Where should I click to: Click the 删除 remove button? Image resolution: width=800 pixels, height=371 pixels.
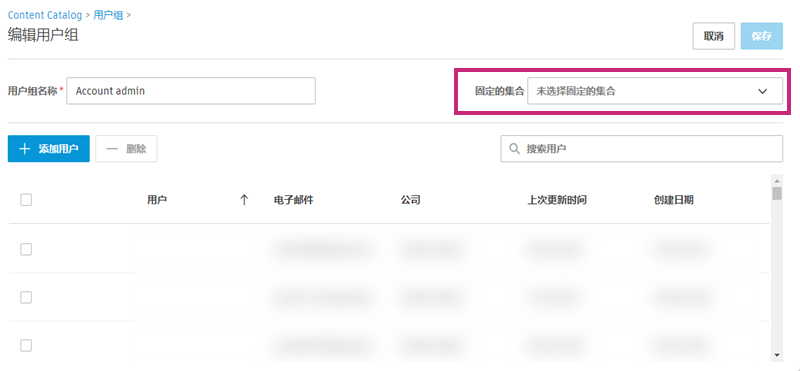(x=126, y=149)
